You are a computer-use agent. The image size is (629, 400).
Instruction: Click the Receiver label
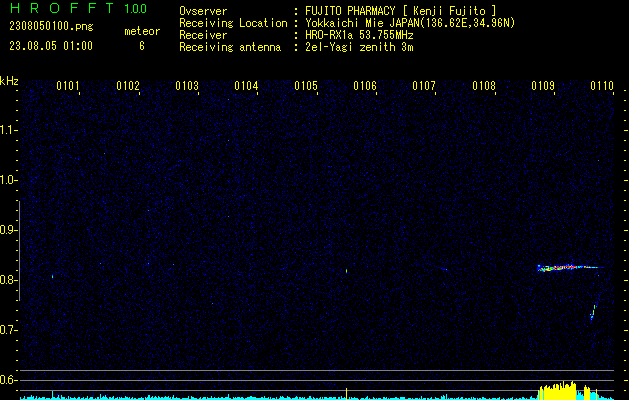(203, 35)
